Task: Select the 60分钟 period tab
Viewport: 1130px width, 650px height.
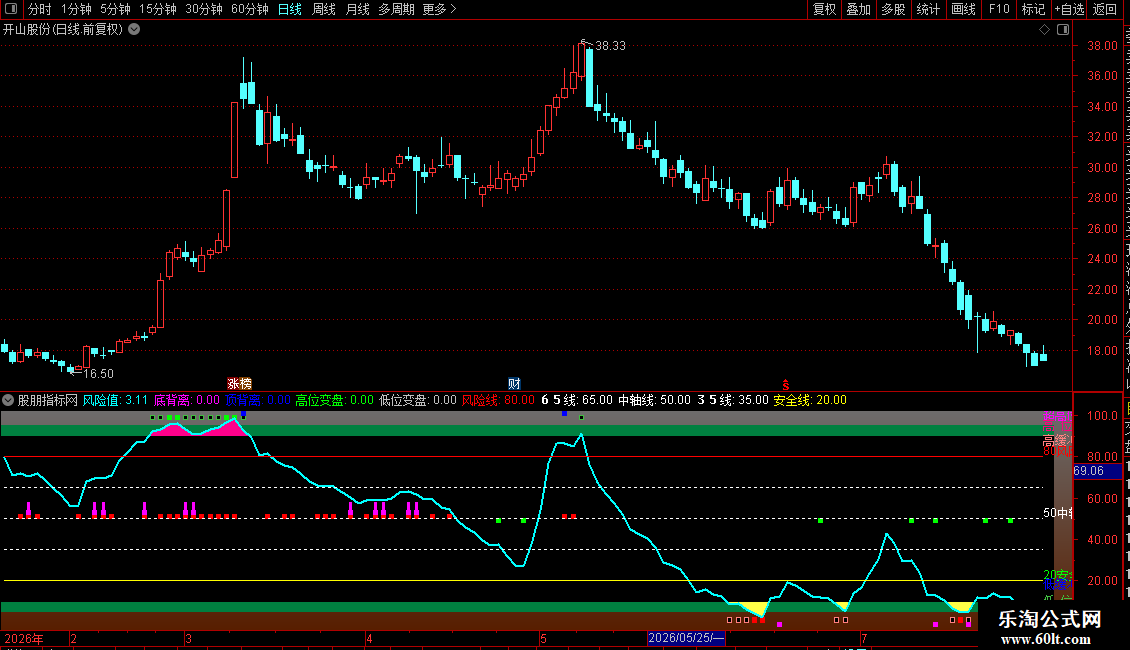Action: [x=250, y=9]
